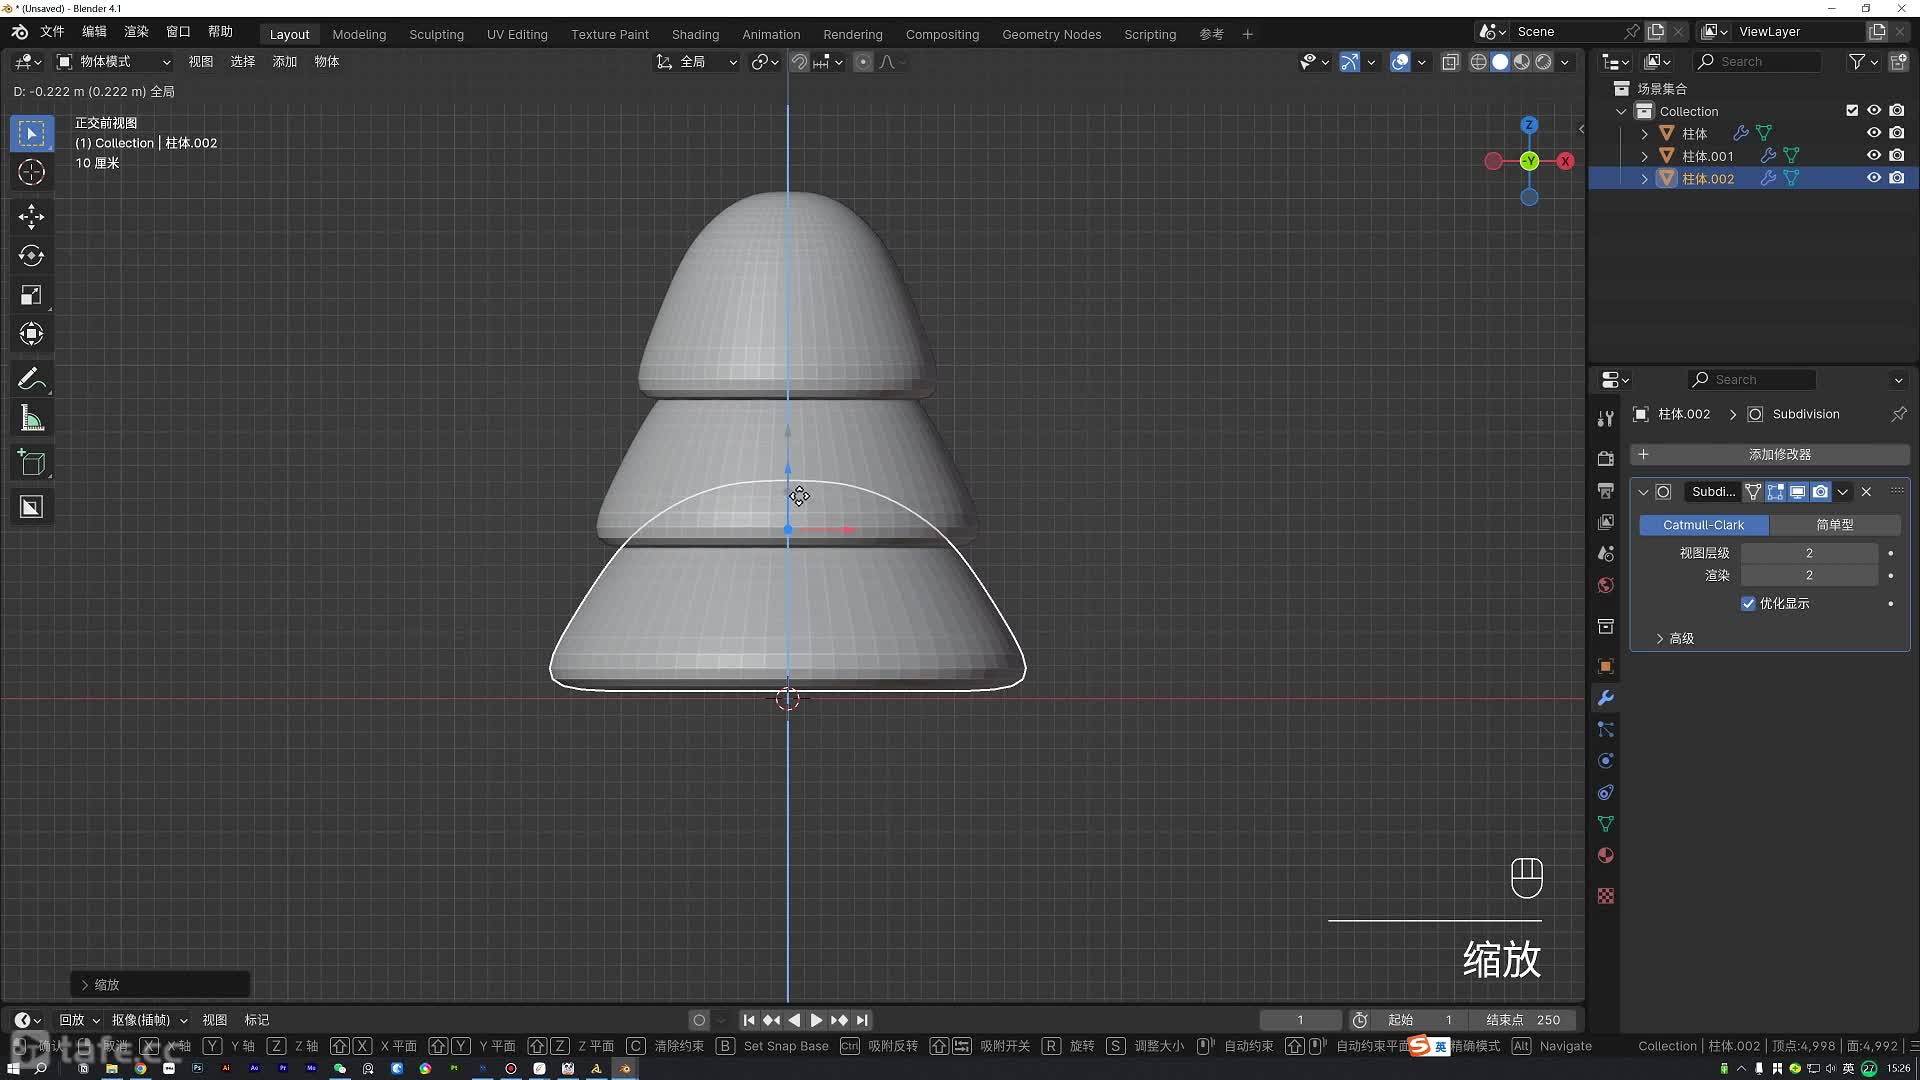Screen dimensions: 1920x1080
Task: Open the Render properties tab
Action: [1605, 458]
